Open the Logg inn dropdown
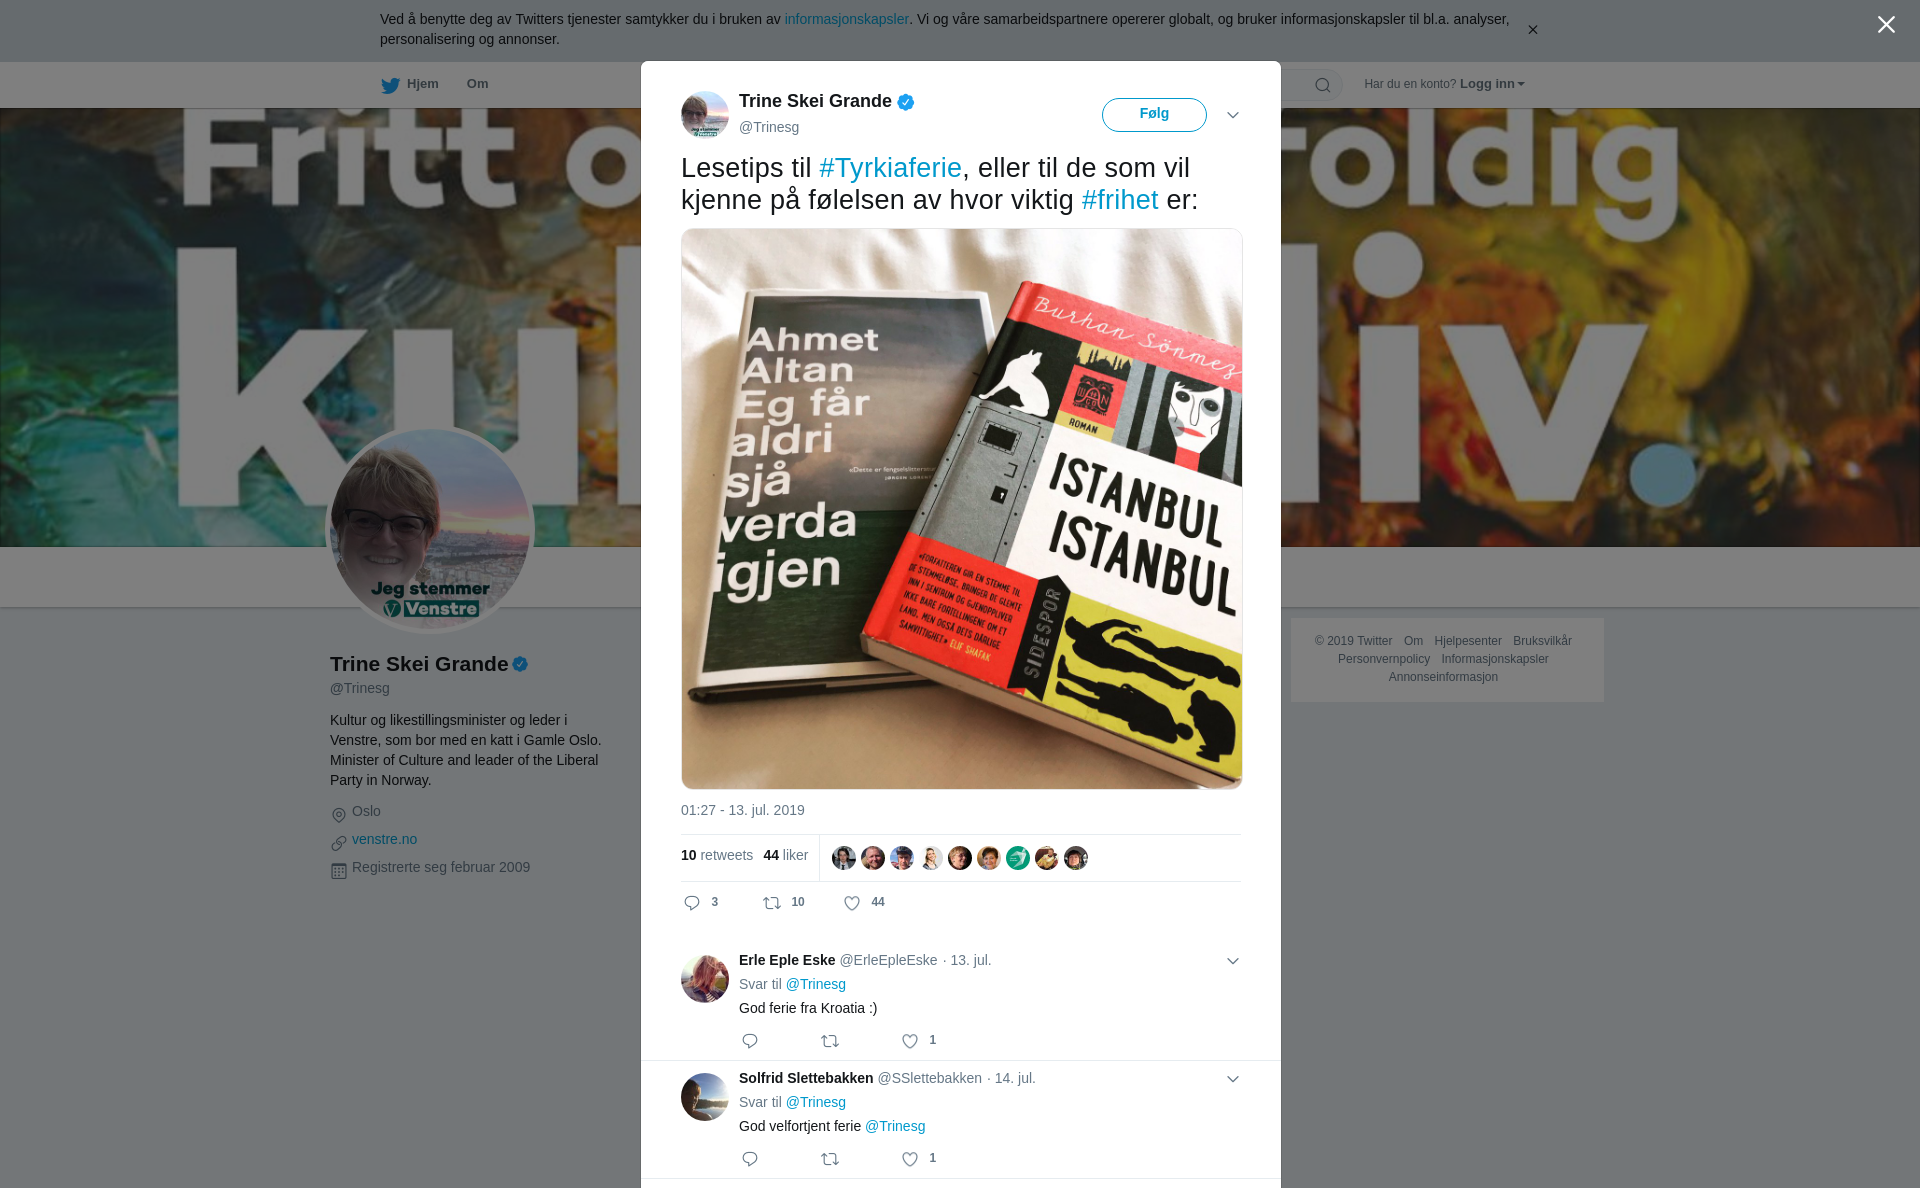Viewport: 1920px width, 1188px height. (1492, 84)
